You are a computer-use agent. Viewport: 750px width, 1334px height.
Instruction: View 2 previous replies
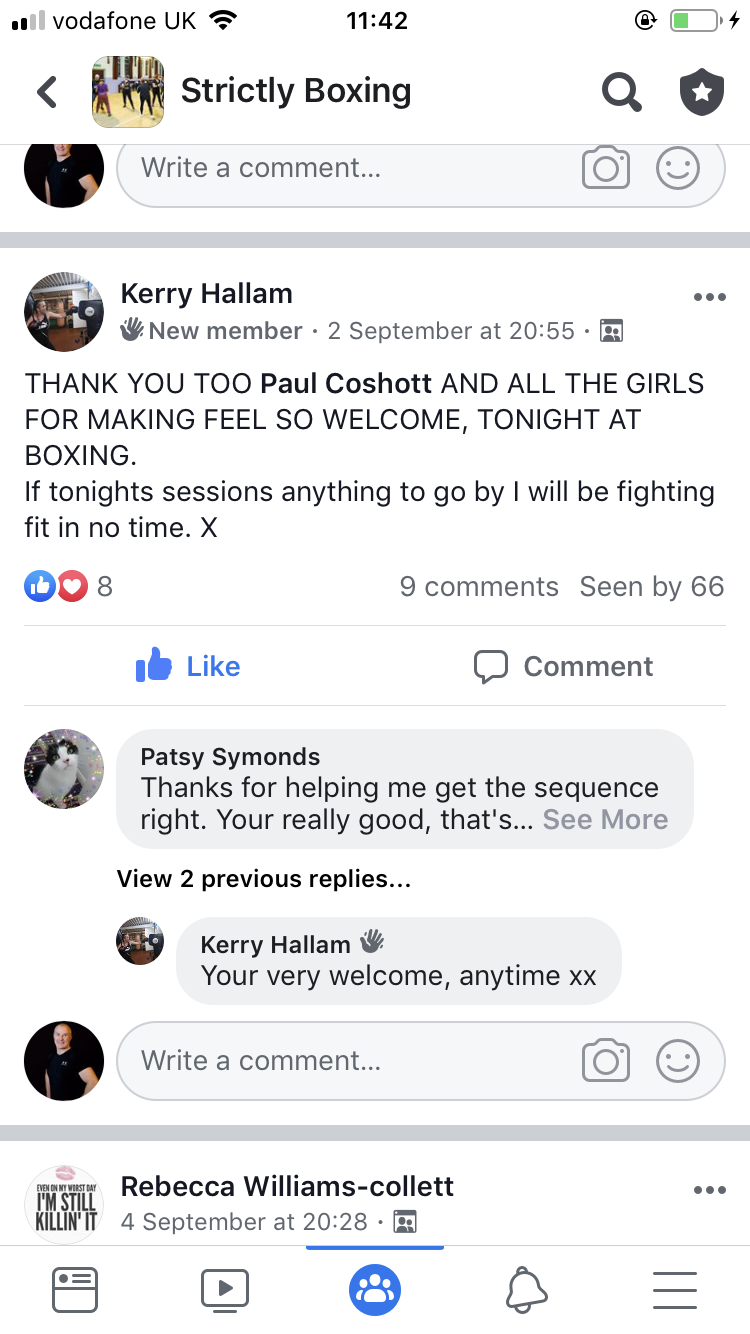point(264,879)
